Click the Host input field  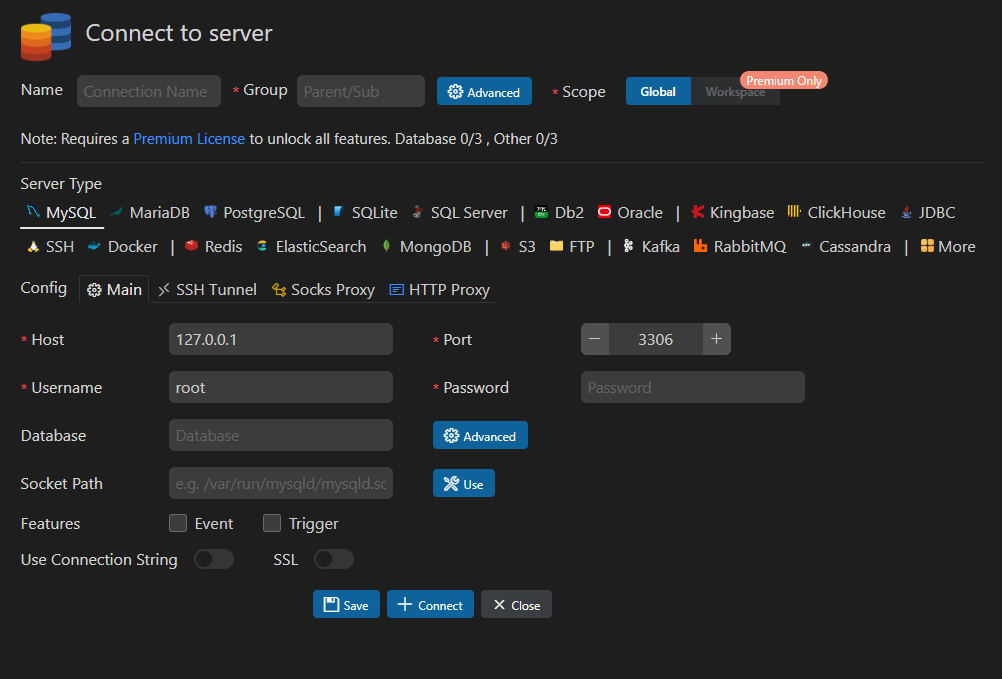(281, 339)
